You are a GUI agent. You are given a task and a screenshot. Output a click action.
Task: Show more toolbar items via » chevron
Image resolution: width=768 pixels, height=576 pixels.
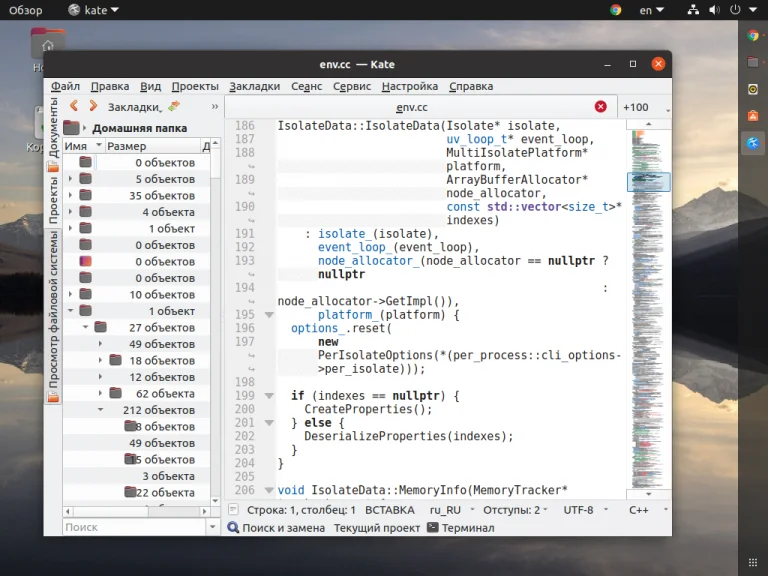[214, 106]
